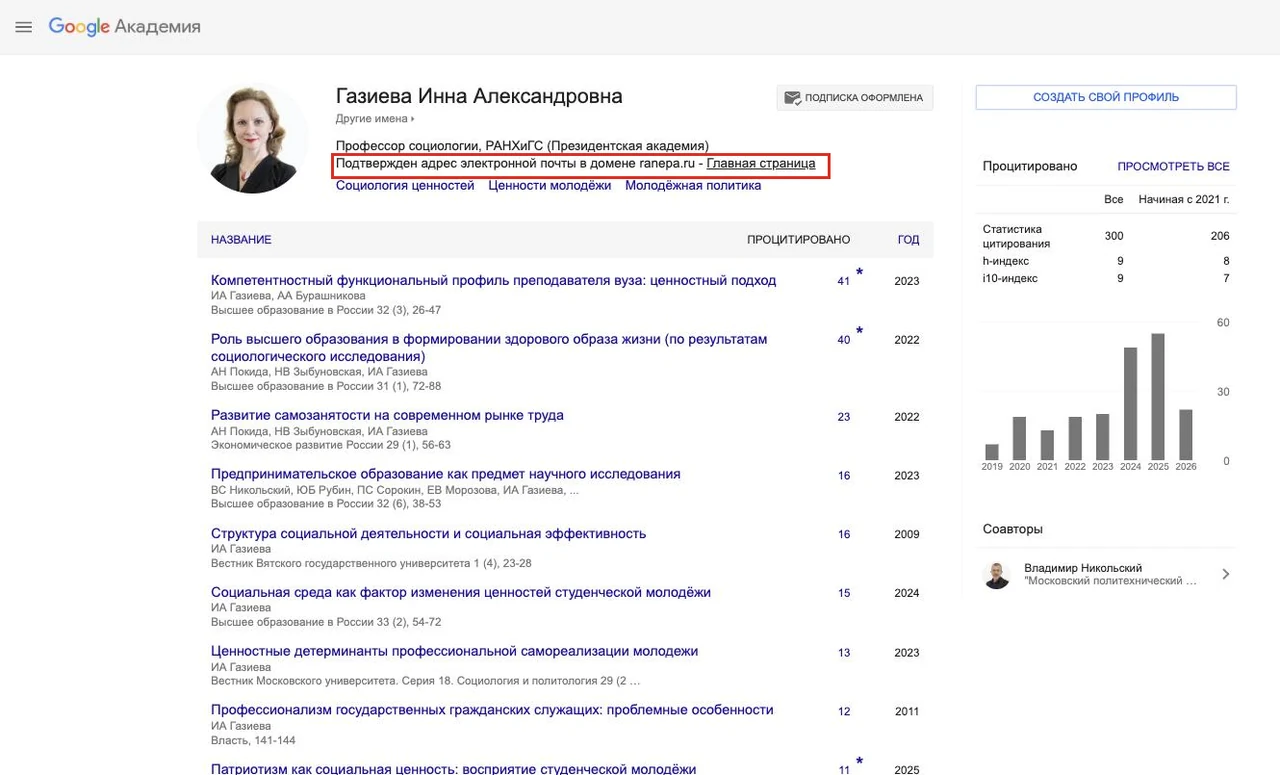The width and height of the screenshot is (1280, 775).
Task: Click journal text Власть, 141-144
Action: click(253, 740)
